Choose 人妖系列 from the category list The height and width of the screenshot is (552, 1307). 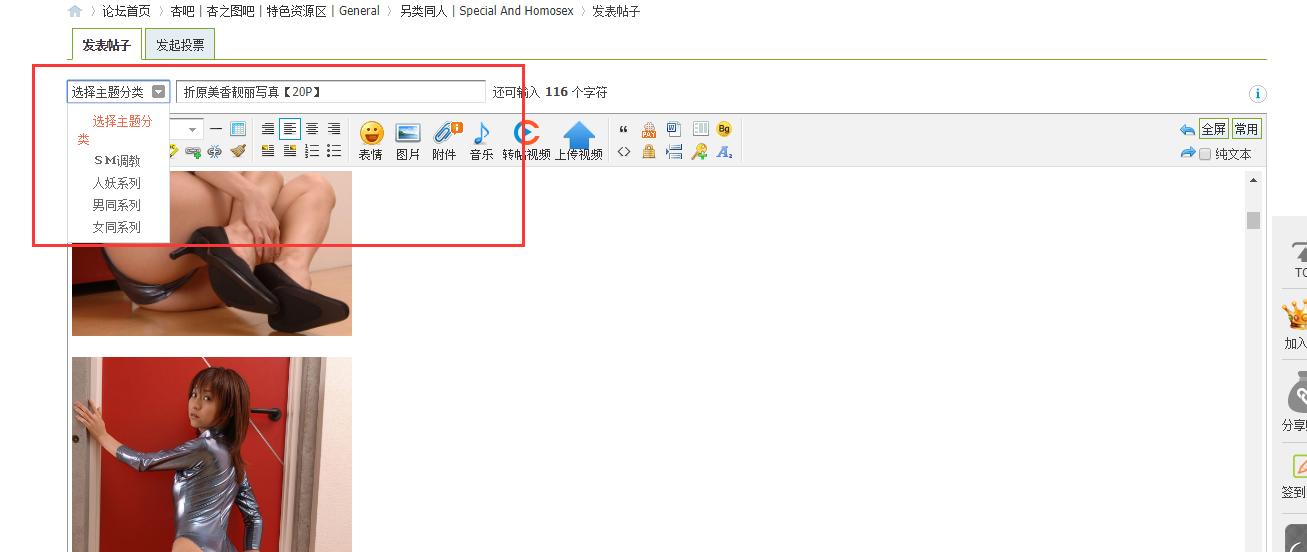[x=117, y=183]
